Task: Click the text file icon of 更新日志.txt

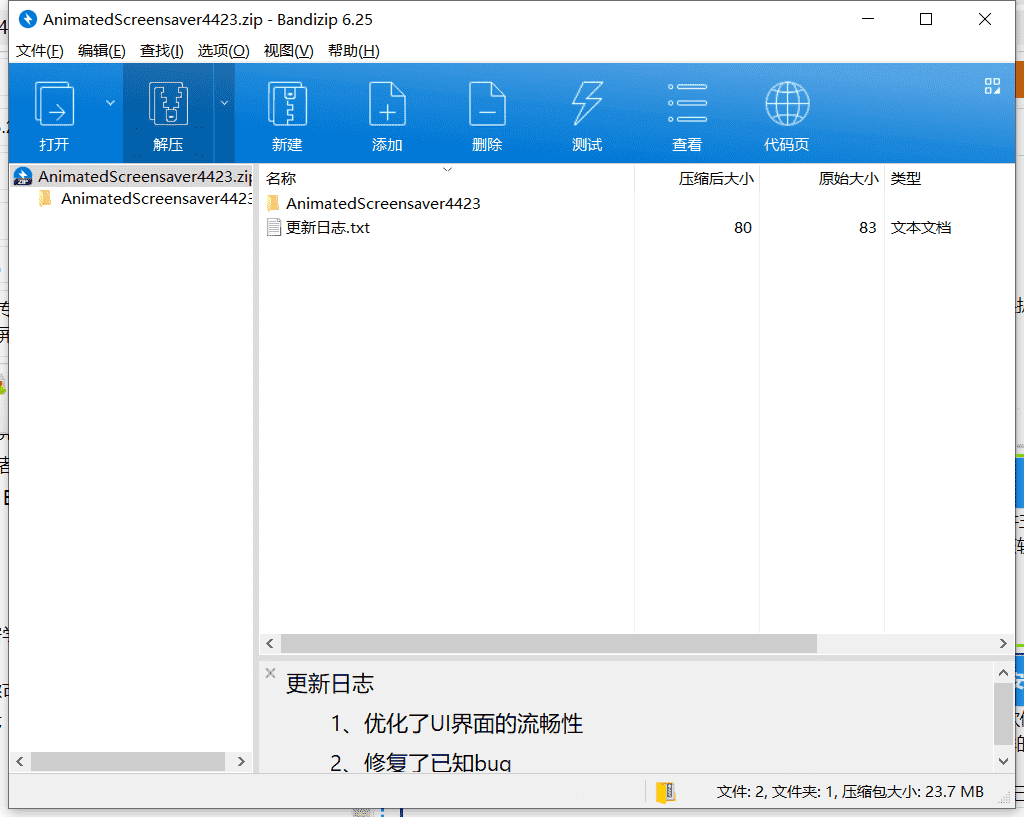Action: pyautogui.click(x=274, y=227)
